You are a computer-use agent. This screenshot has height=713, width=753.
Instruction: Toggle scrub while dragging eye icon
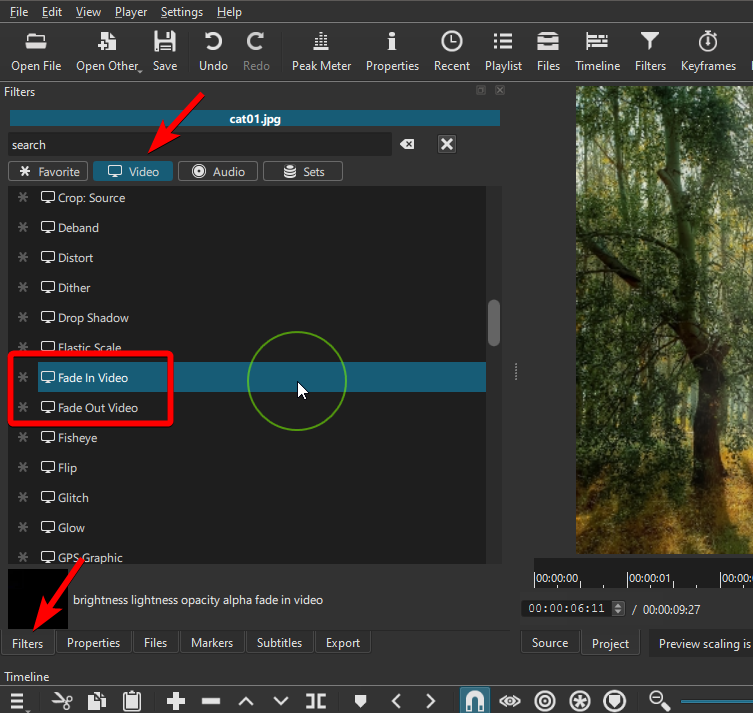tap(510, 700)
